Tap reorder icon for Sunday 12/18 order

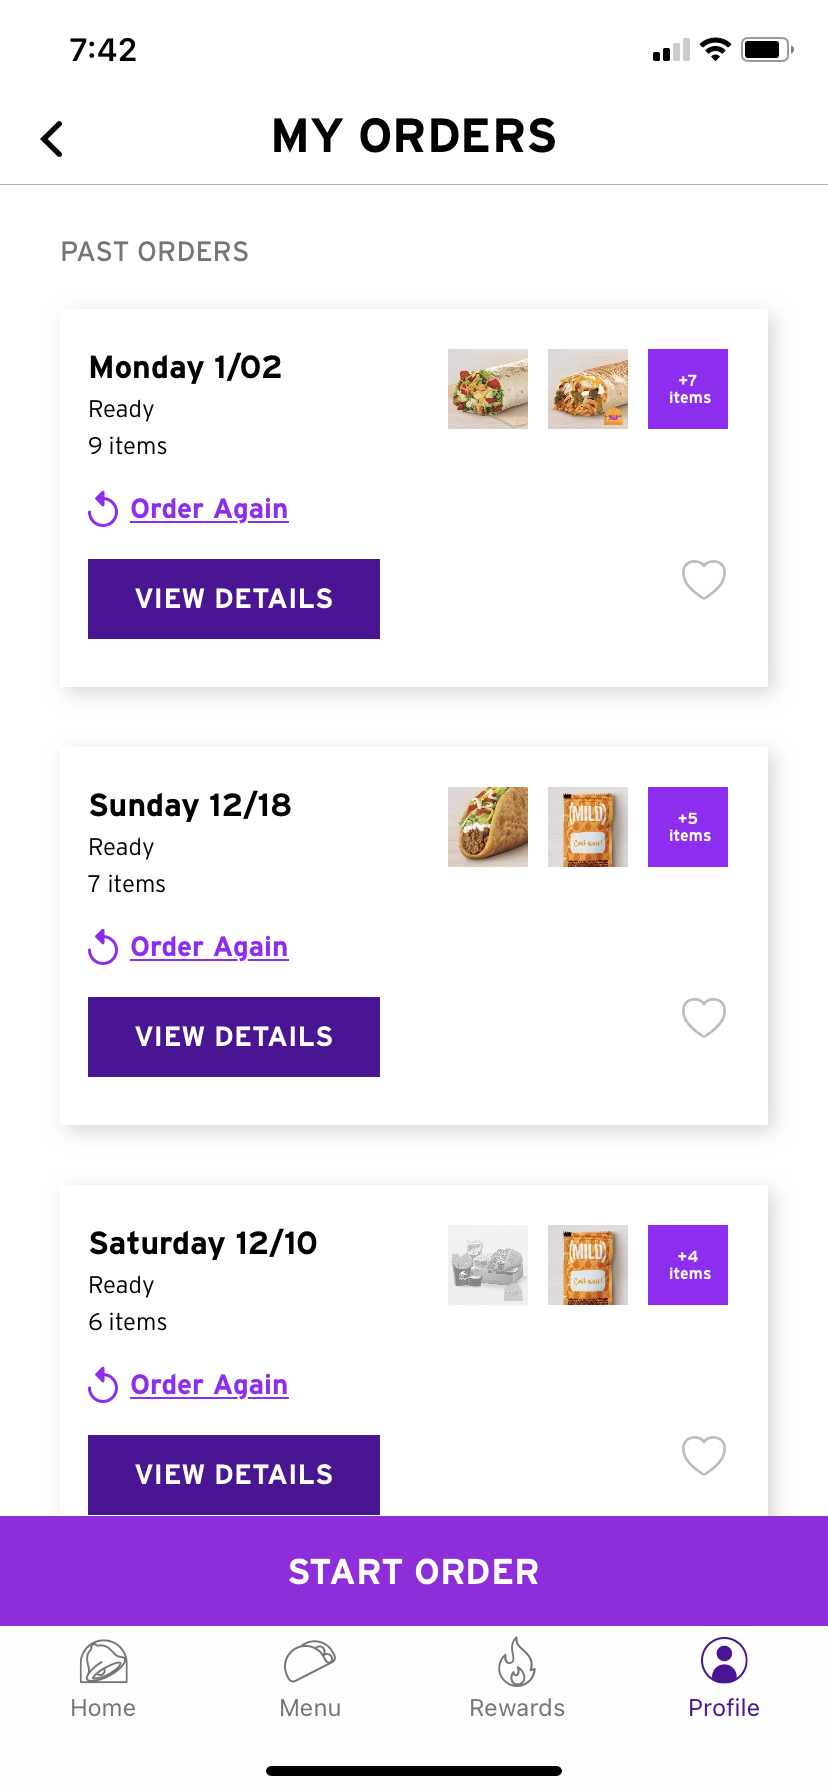click(x=103, y=947)
